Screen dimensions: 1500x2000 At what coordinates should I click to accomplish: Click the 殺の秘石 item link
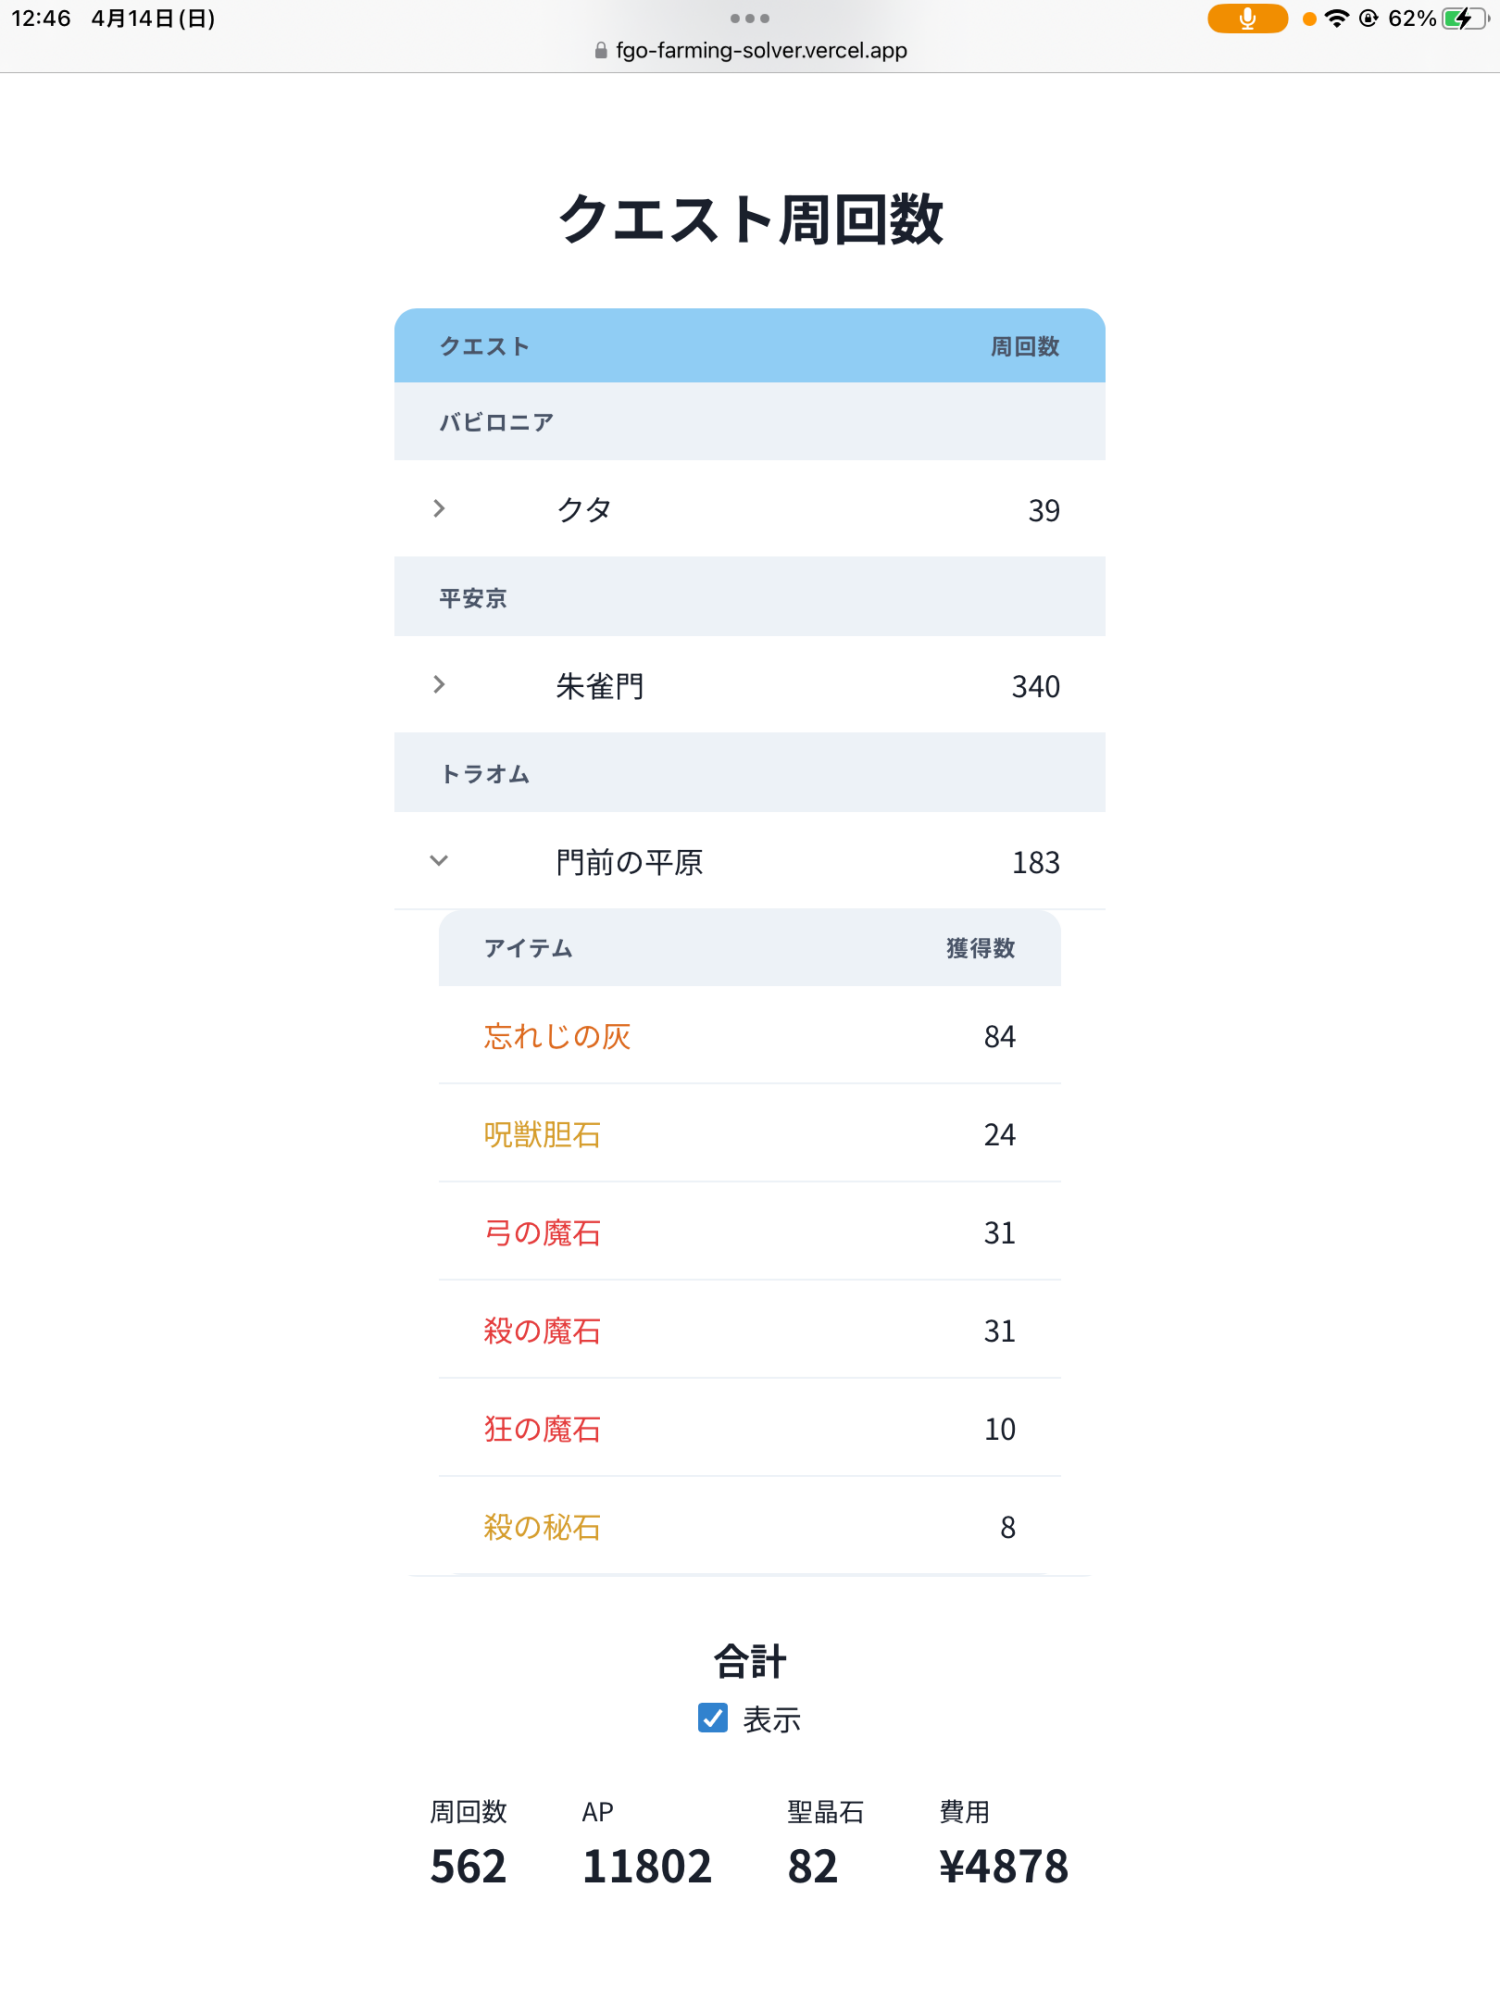(x=542, y=1526)
